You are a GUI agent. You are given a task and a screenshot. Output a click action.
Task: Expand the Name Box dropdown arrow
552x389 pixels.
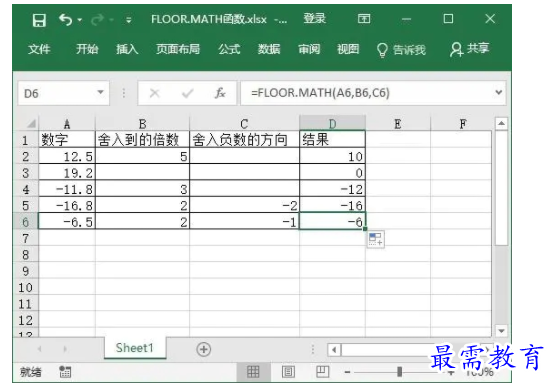tap(101, 93)
